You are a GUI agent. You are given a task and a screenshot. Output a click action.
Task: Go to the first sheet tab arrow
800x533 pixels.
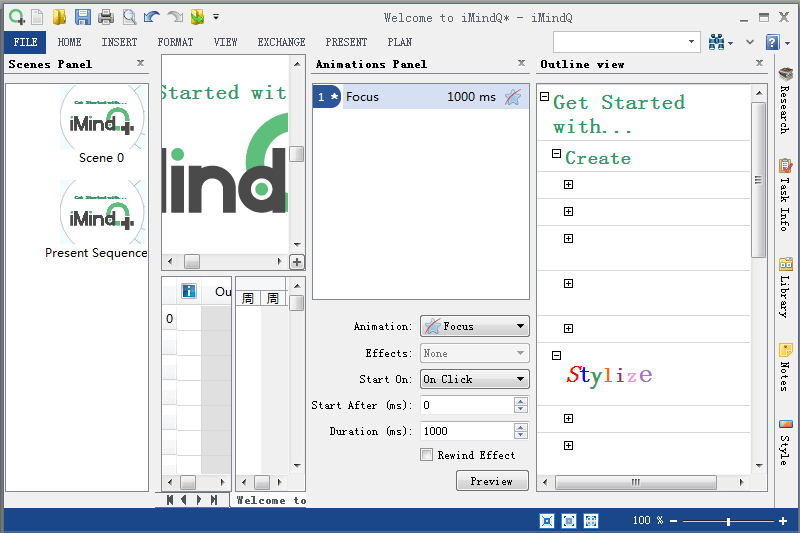(170, 500)
